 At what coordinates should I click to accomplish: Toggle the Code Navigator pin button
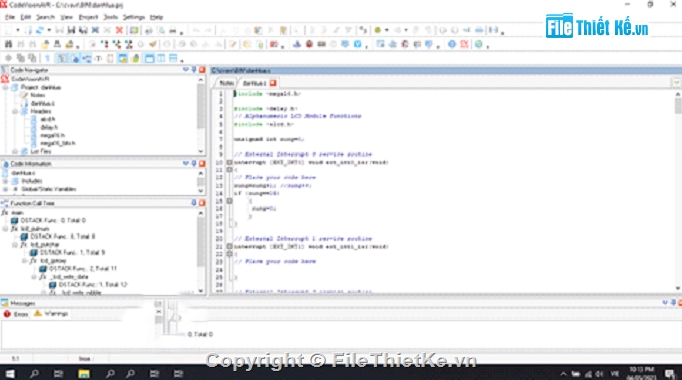point(194,70)
